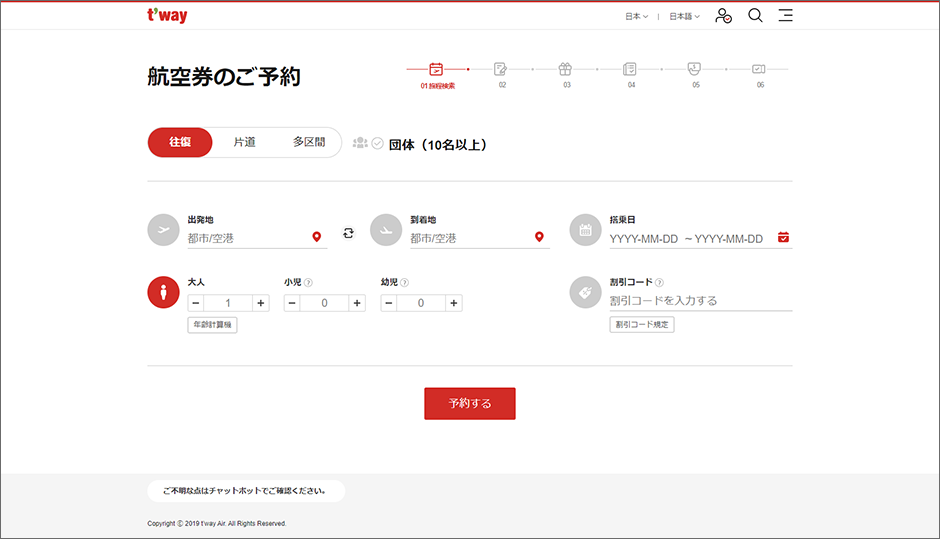Swap departure and arrival airports
The height and width of the screenshot is (539, 940).
pyautogui.click(x=348, y=233)
